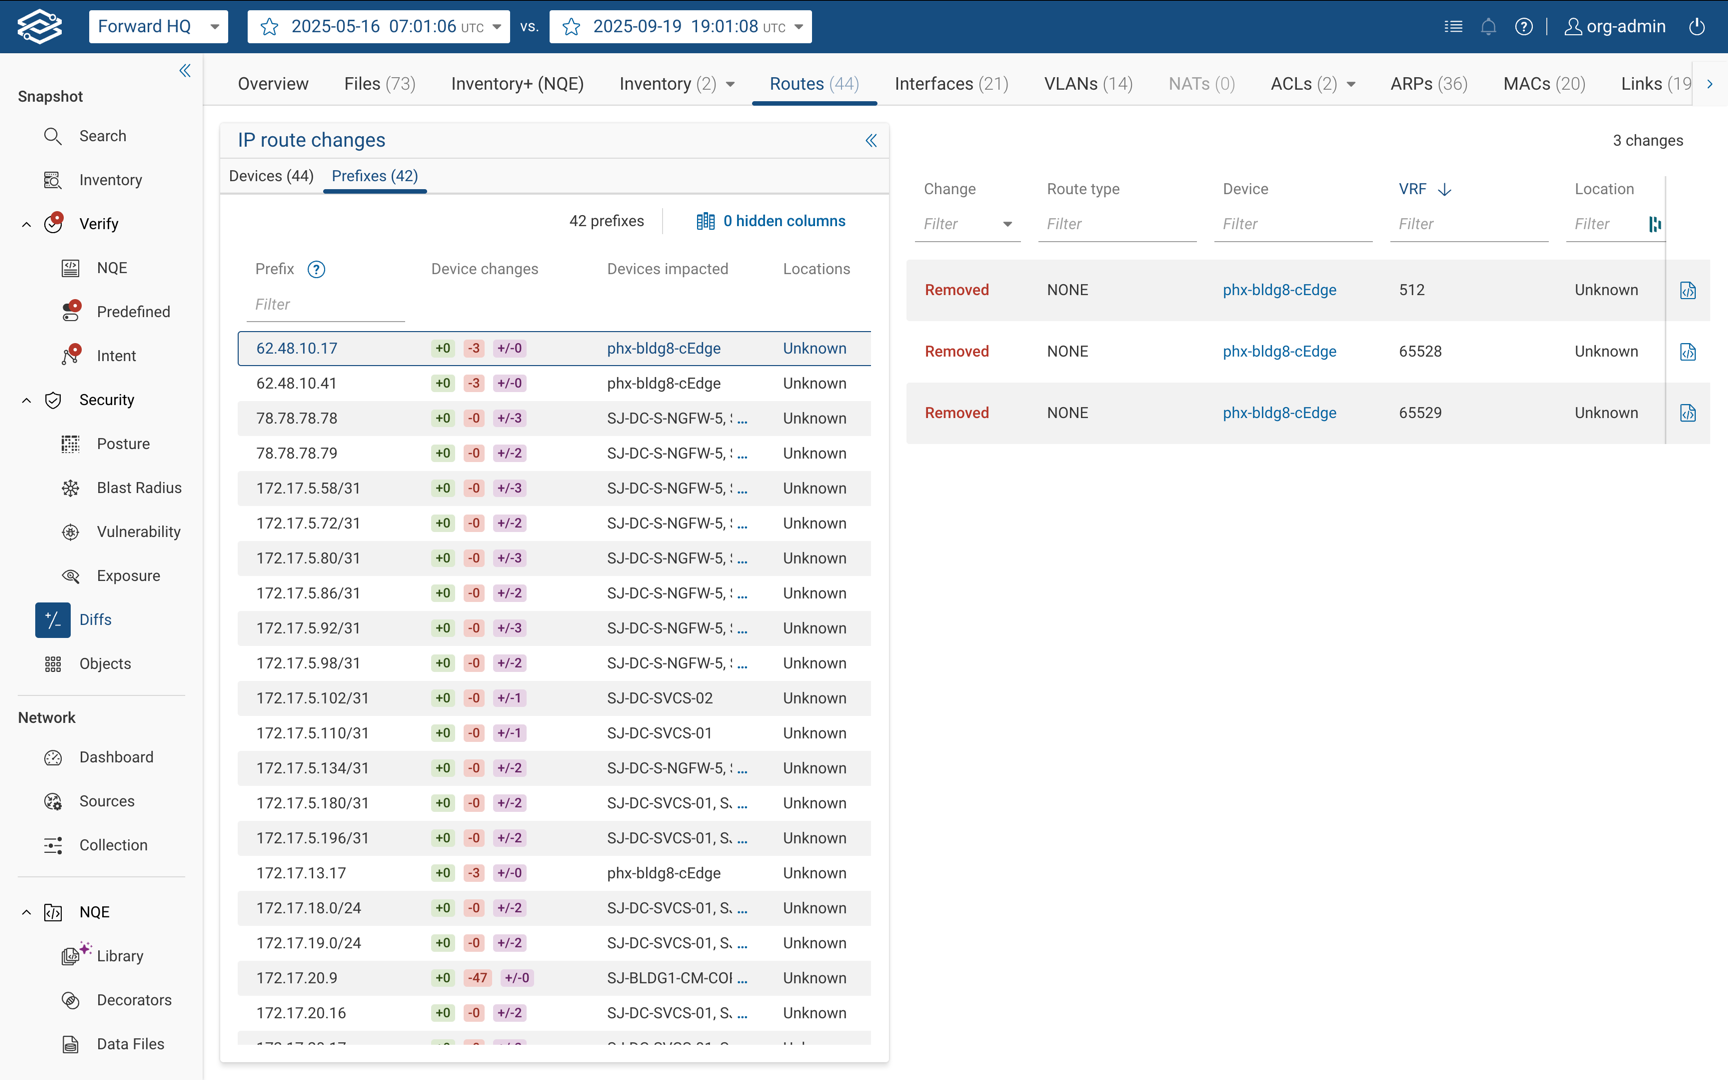Select the Devices (44) tab
Viewport: 1728px width, 1080px height.
coord(271,176)
